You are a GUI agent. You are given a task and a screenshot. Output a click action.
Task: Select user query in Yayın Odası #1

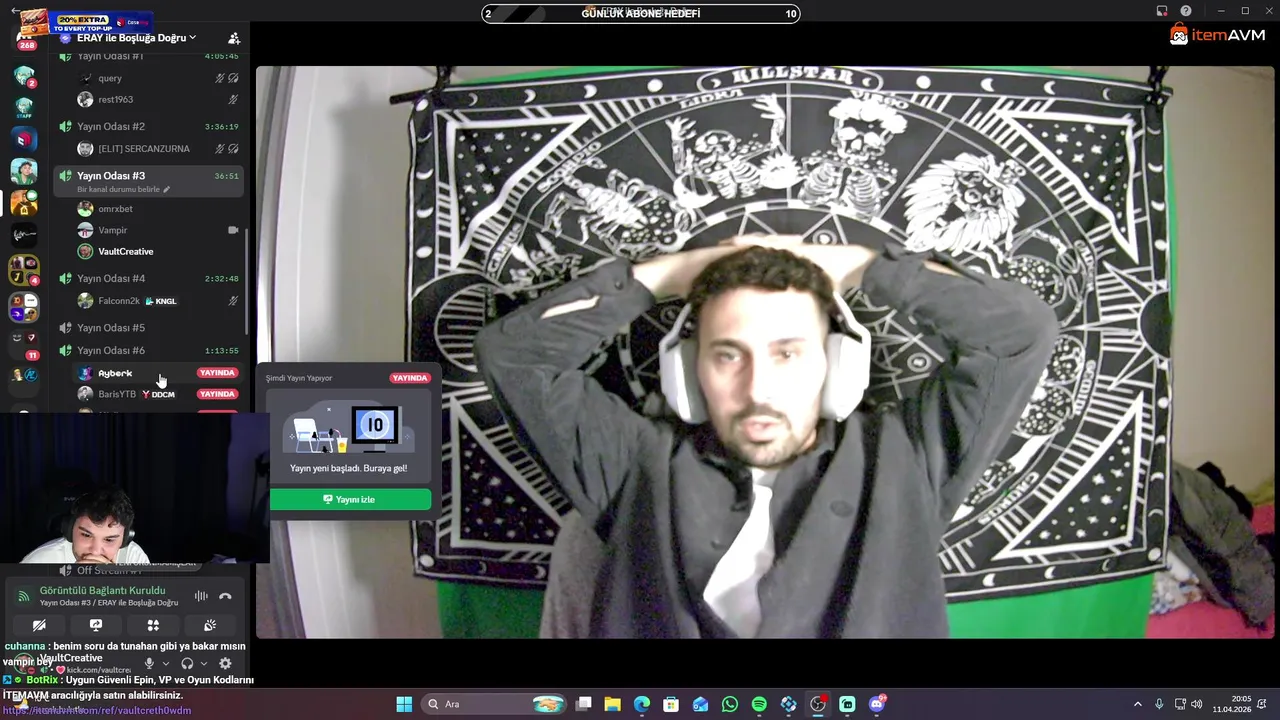coord(157,78)
